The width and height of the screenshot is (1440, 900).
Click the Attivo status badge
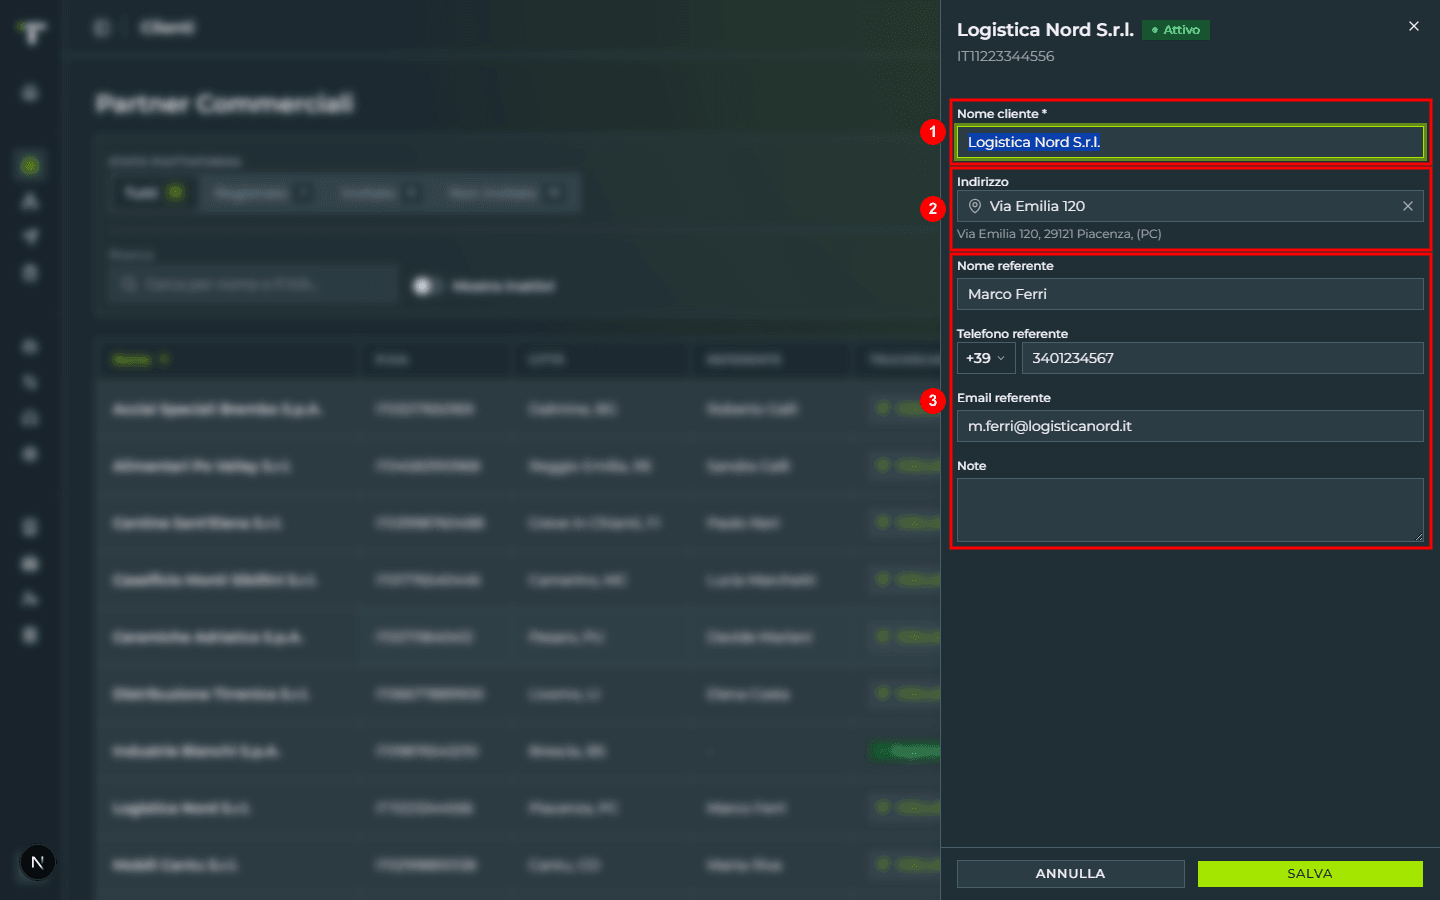[x=1176, y=30]
